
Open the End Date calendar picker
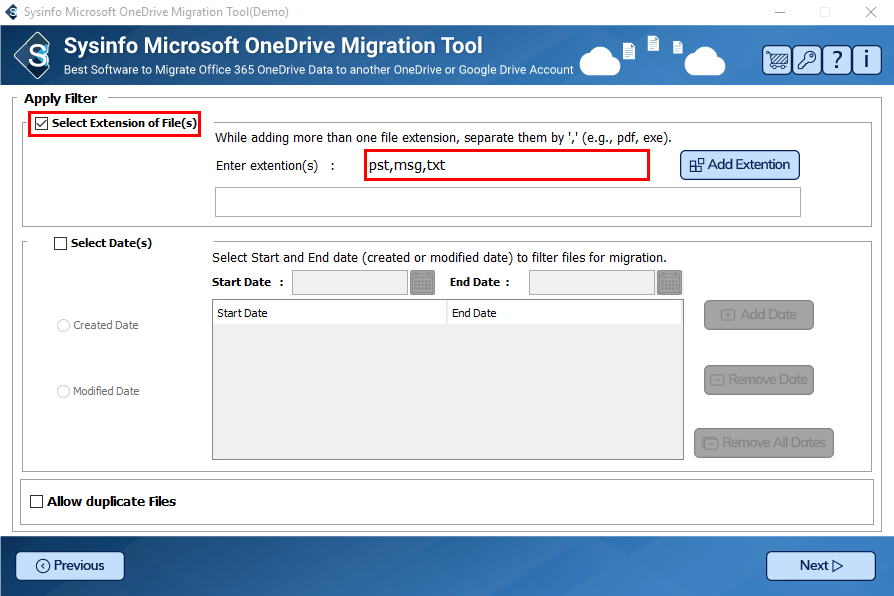669,283
